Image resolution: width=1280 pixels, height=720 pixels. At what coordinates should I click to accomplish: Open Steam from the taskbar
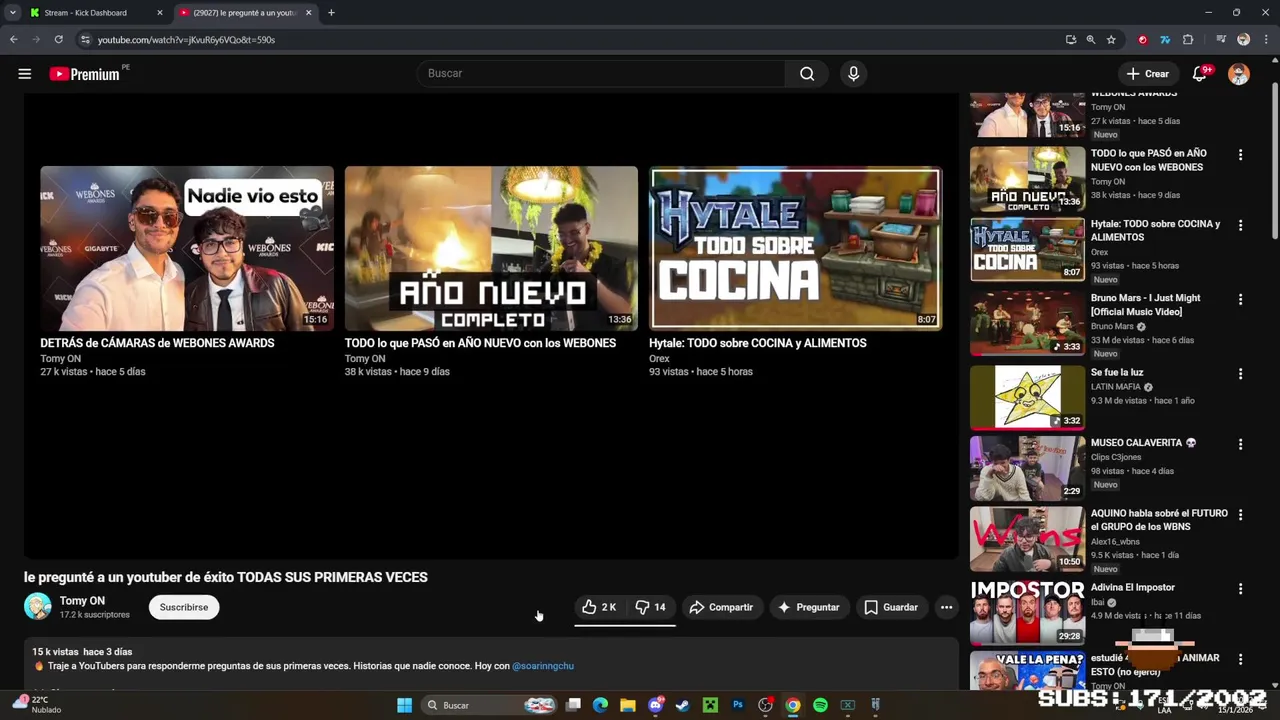point(682,705)
